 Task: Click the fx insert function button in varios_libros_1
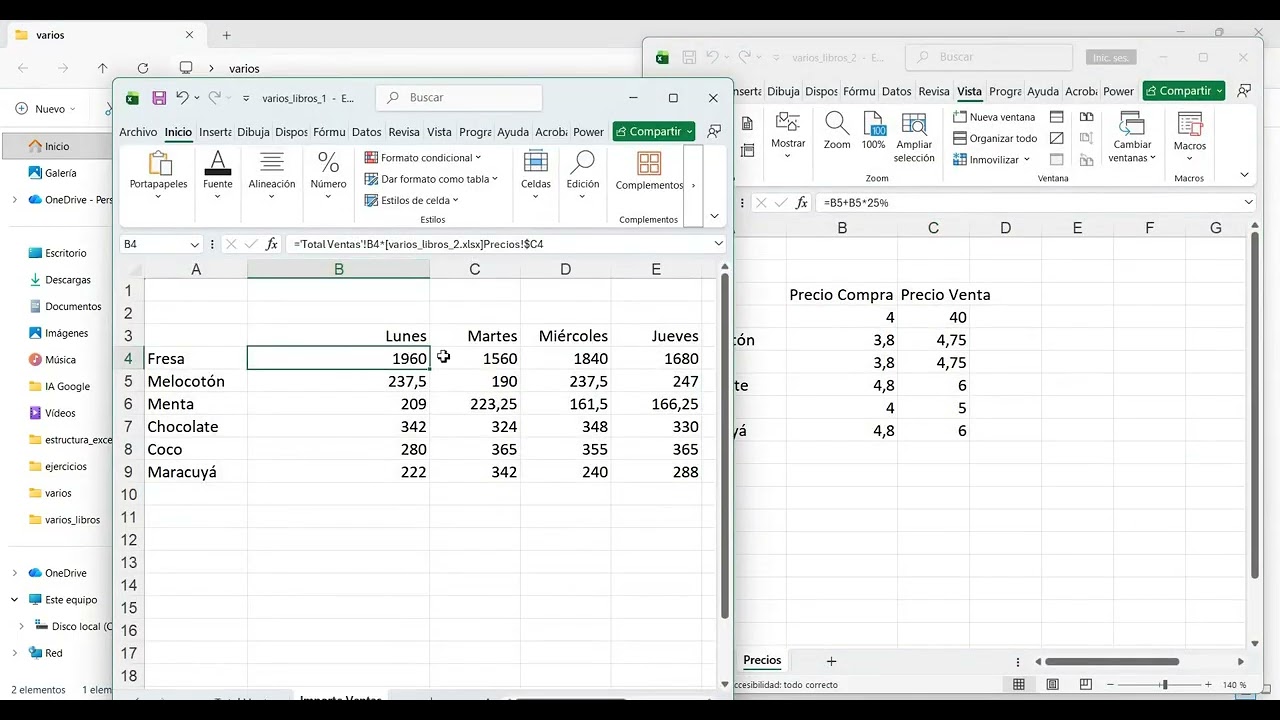272,244
